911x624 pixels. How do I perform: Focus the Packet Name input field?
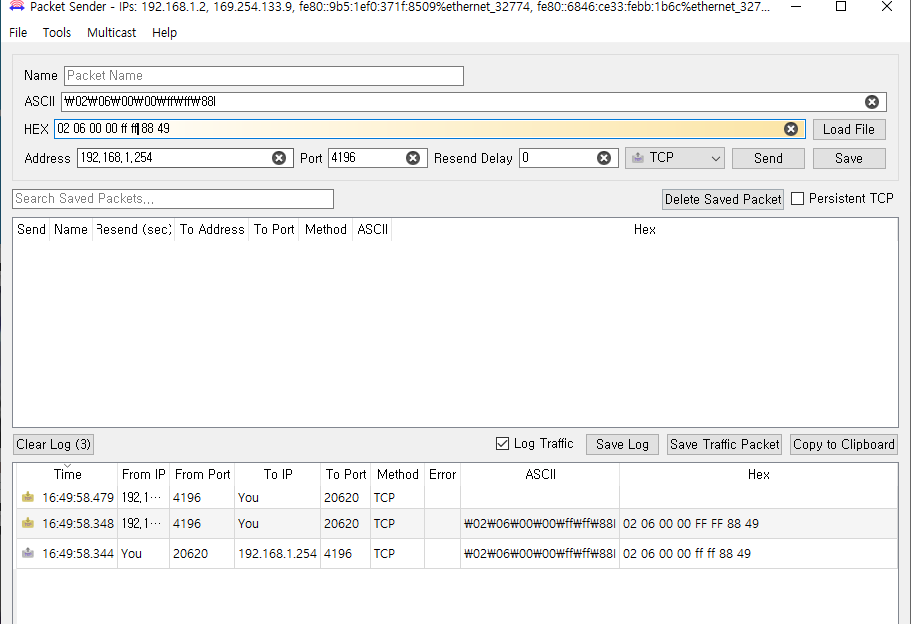pos(264,76)
